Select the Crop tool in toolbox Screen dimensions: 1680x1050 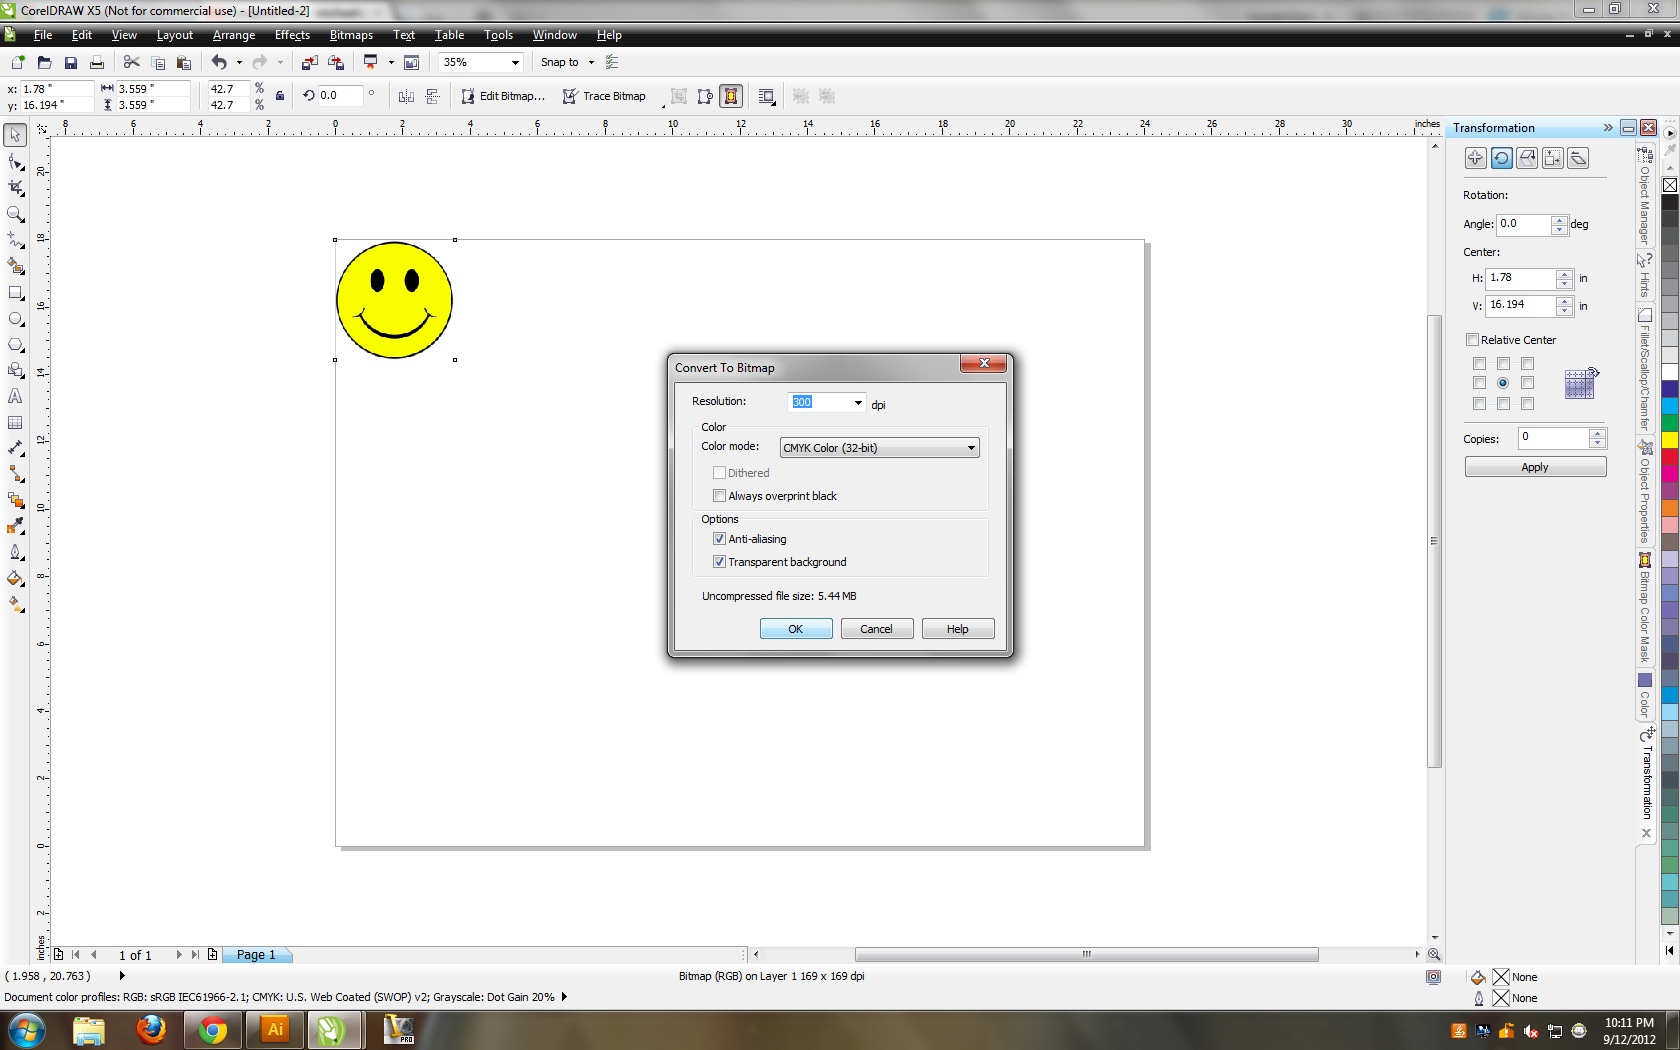(x=15, y=188)
